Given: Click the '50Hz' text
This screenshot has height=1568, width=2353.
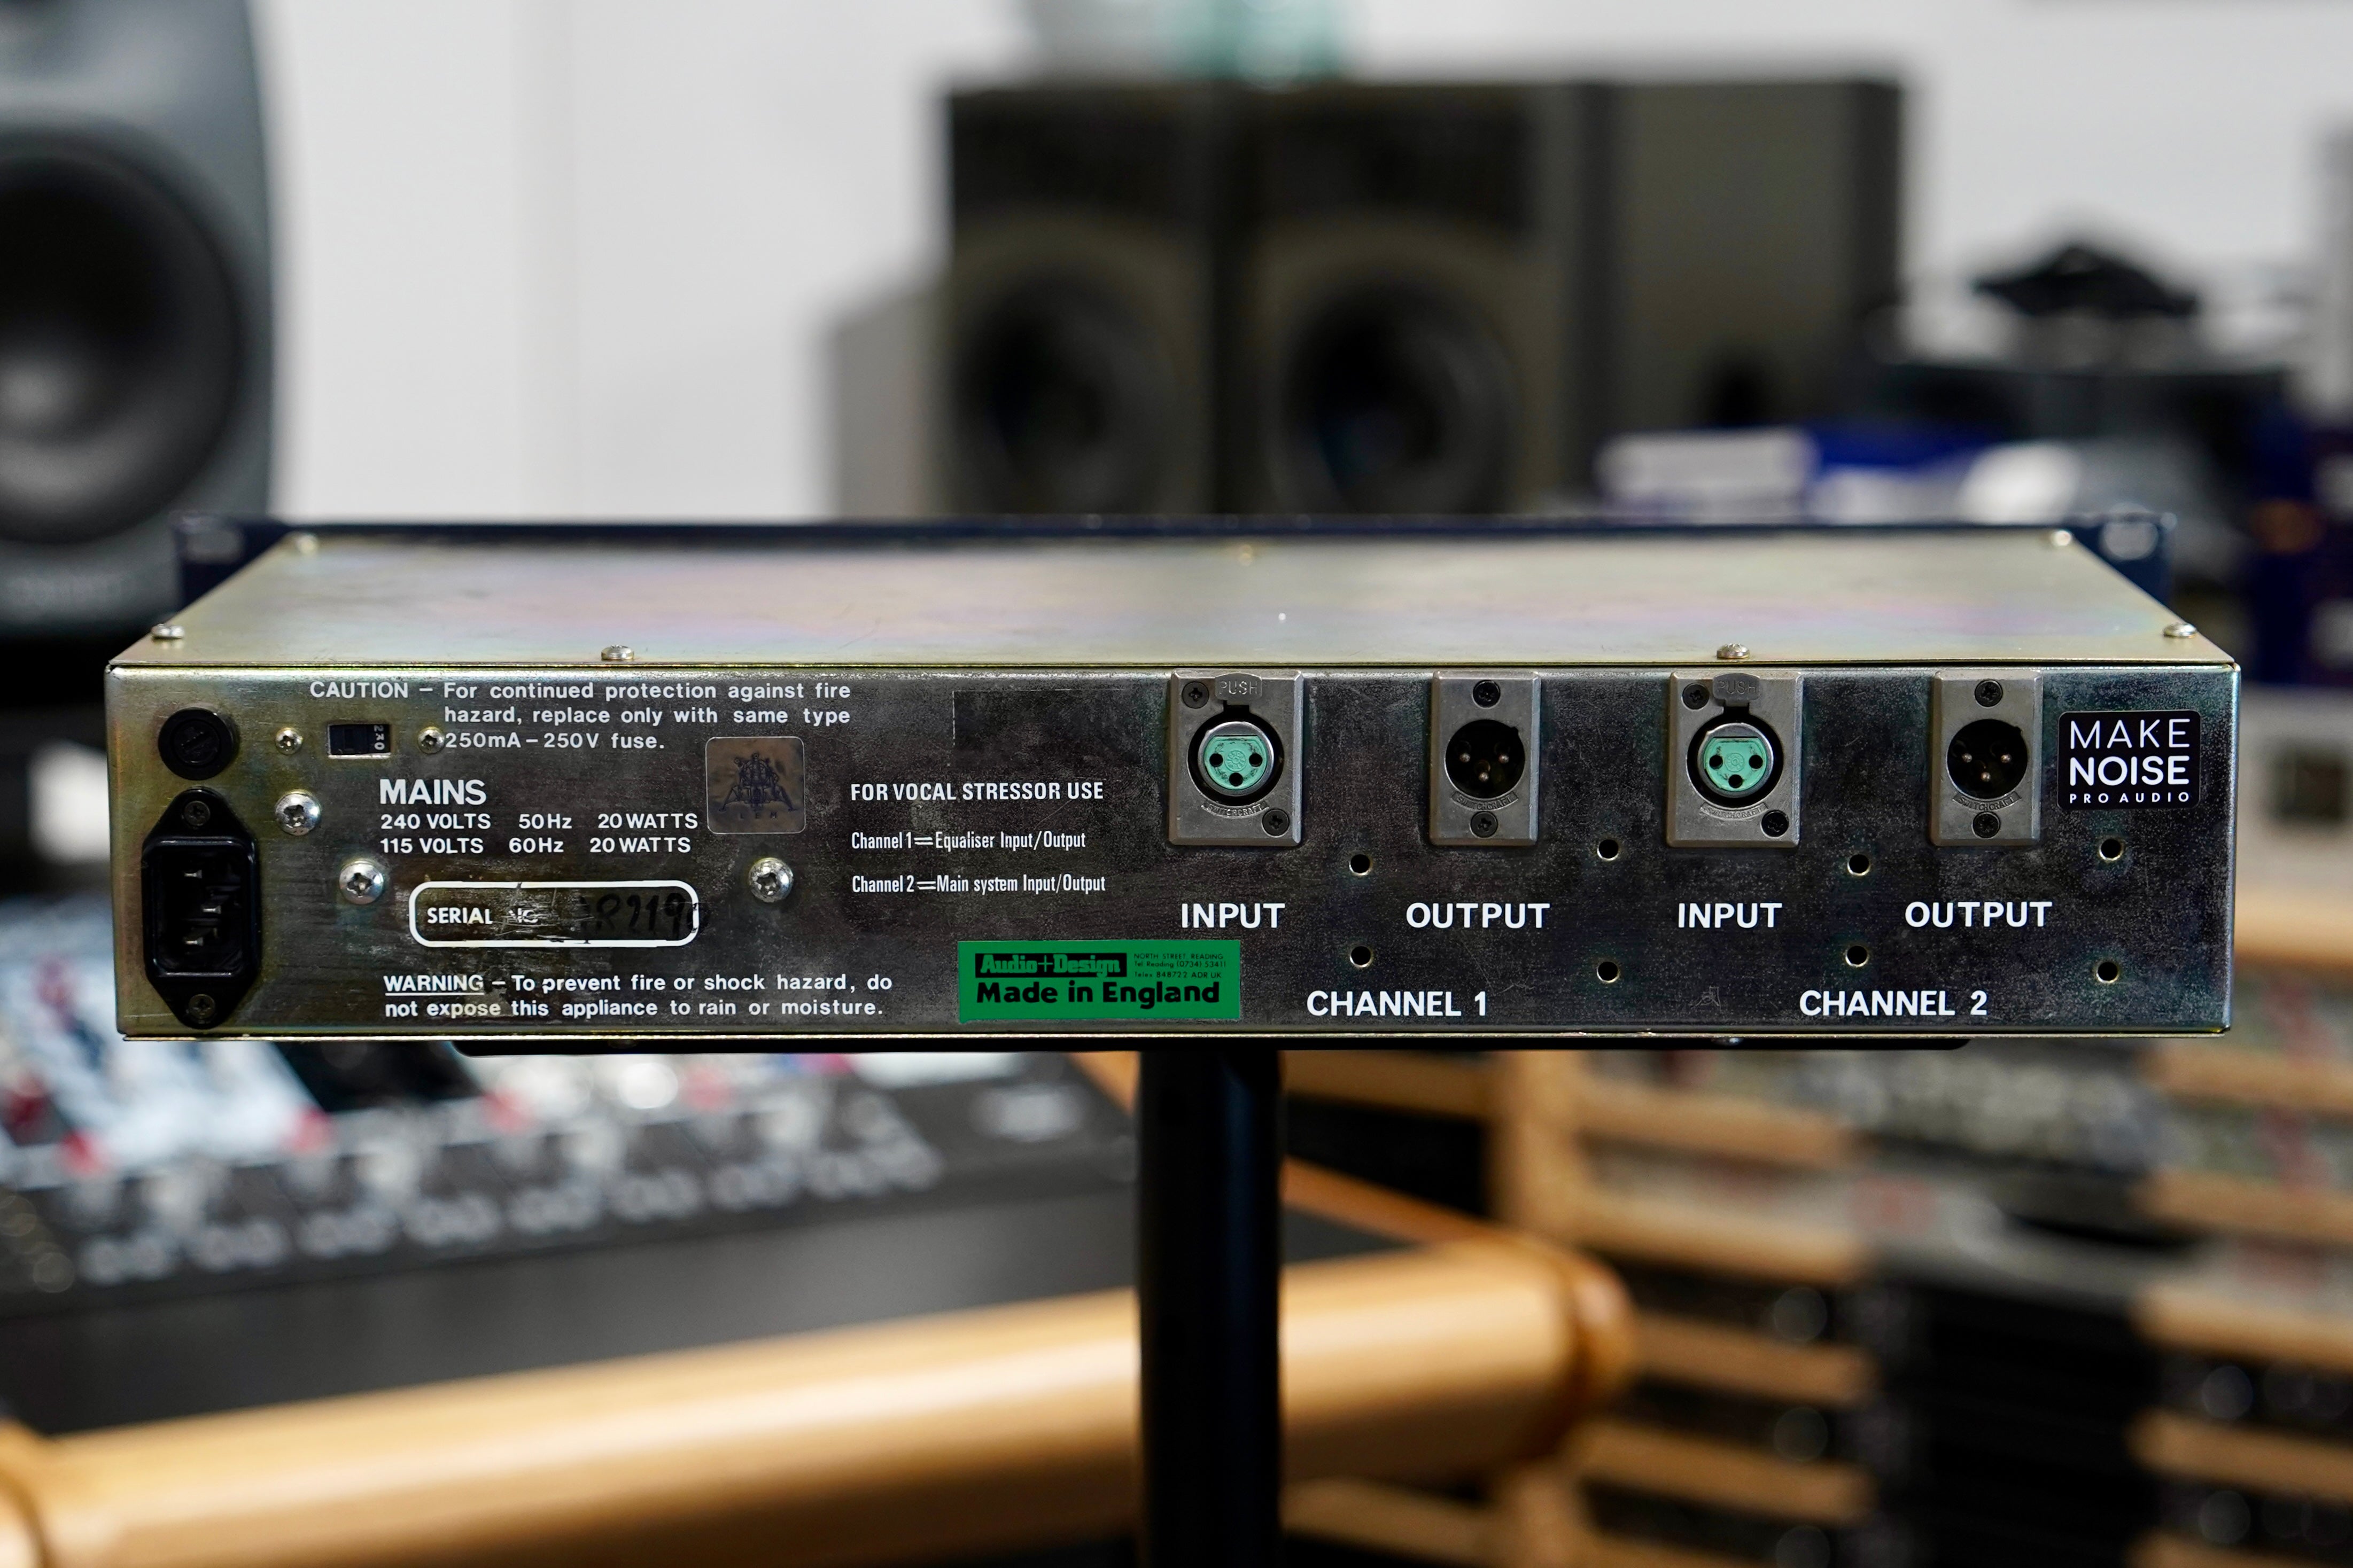Looking at the screenshot, I should [x=545, y=821].
